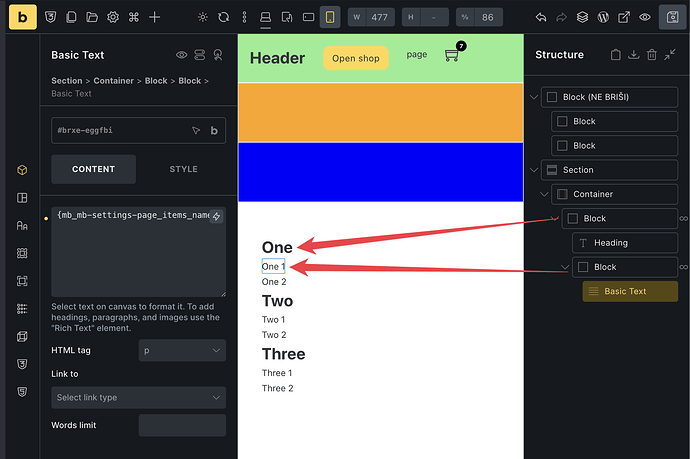Collapse the Container tree chevron
Screen dimensions: 690x459
(544, 194)
